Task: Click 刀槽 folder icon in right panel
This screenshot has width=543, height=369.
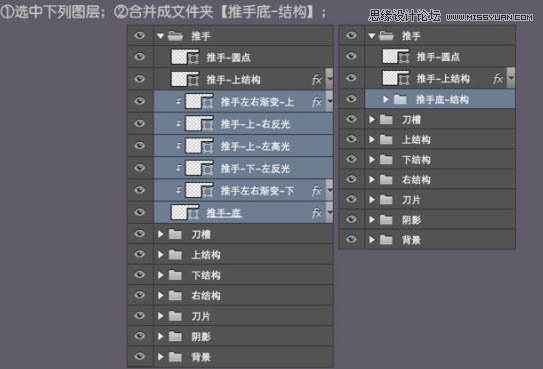Action: point(386,120)
